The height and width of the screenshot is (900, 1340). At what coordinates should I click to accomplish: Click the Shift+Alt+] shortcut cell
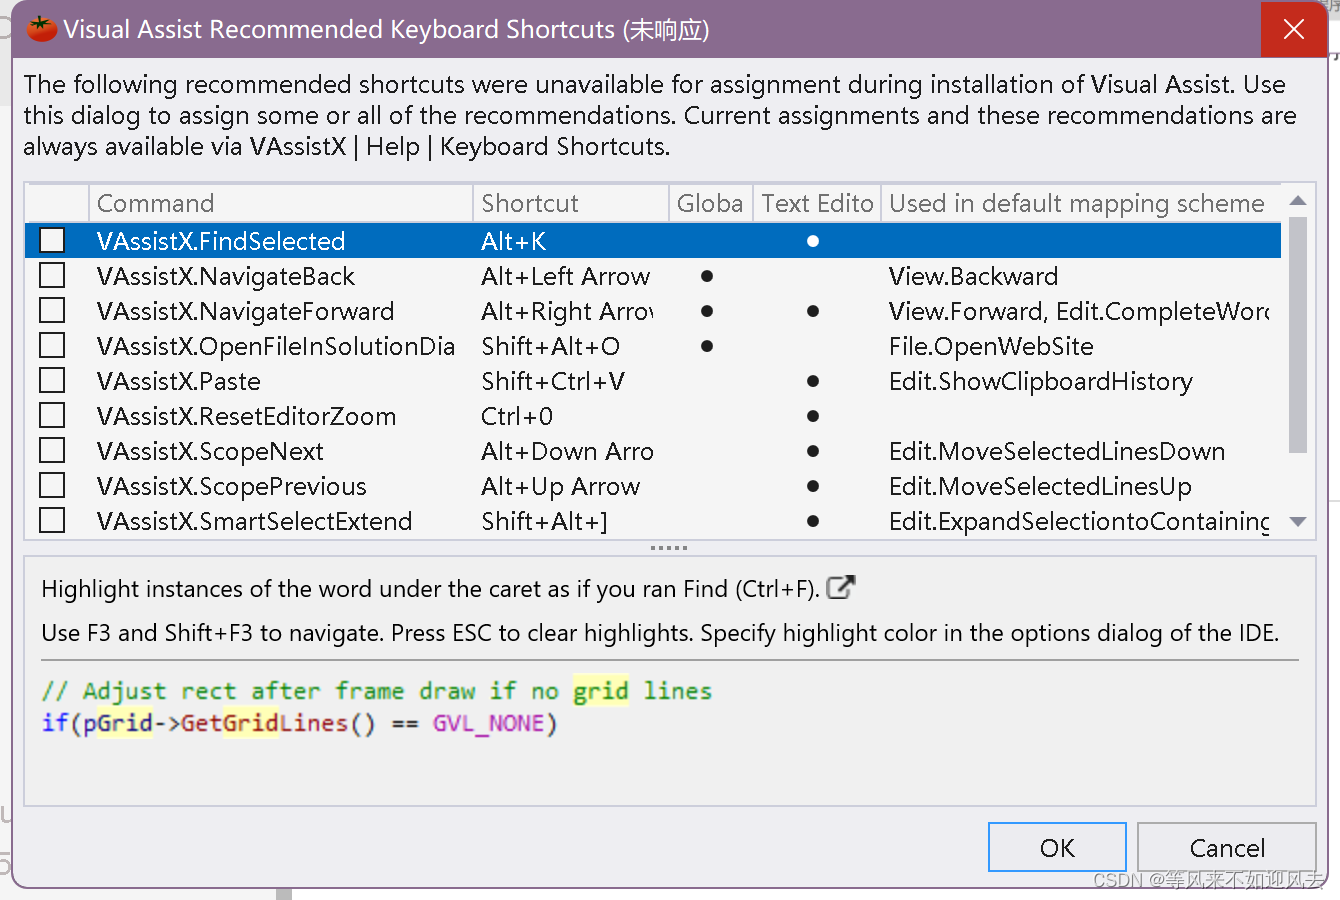pos(545,521)
